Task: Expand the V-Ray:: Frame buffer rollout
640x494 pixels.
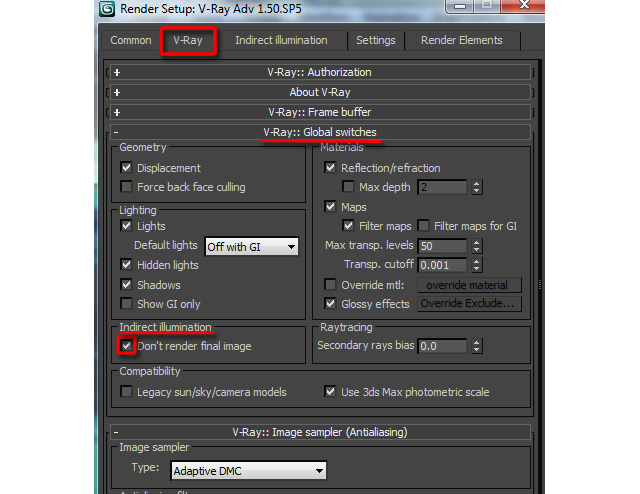Action: 320,112
